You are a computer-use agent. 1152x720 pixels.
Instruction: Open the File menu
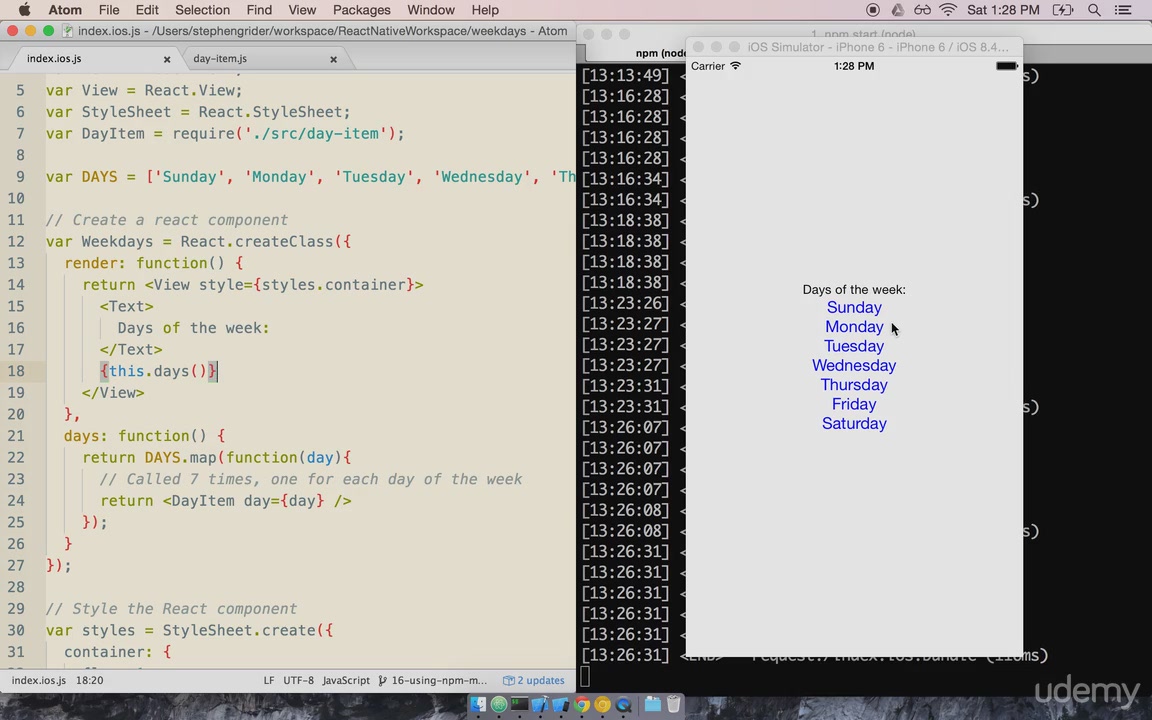click(x=109, y=10)
